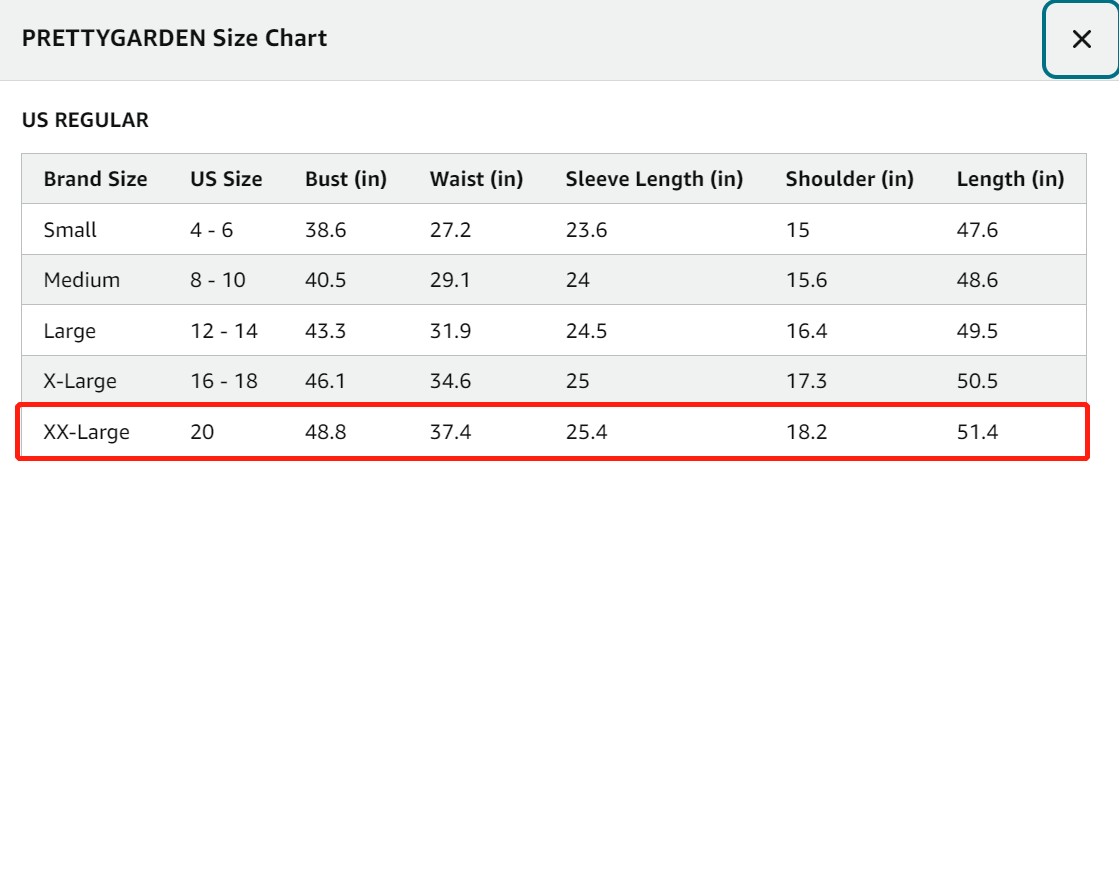1119x880 pixels.
Task: Click the 'PRETTYGARDEN Size Chart' title
Action: pyautogui.click(x=174, y=38)
